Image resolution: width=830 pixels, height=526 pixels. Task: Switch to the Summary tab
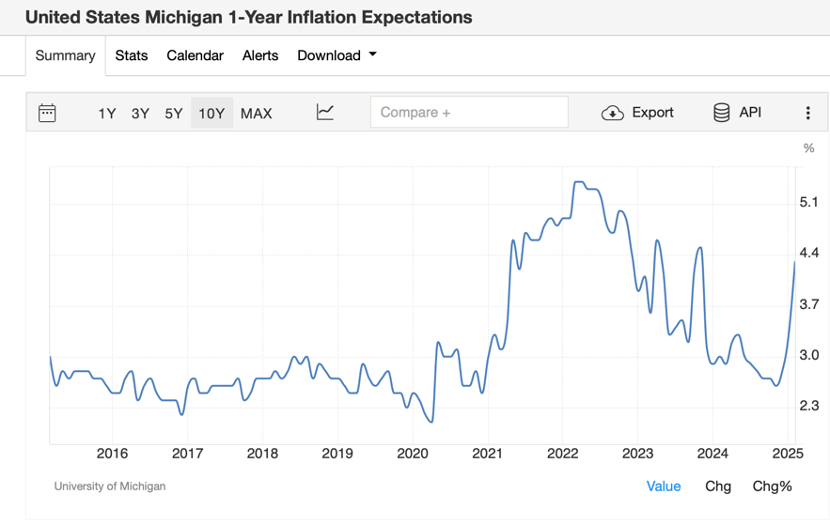(x=65, y=56)
